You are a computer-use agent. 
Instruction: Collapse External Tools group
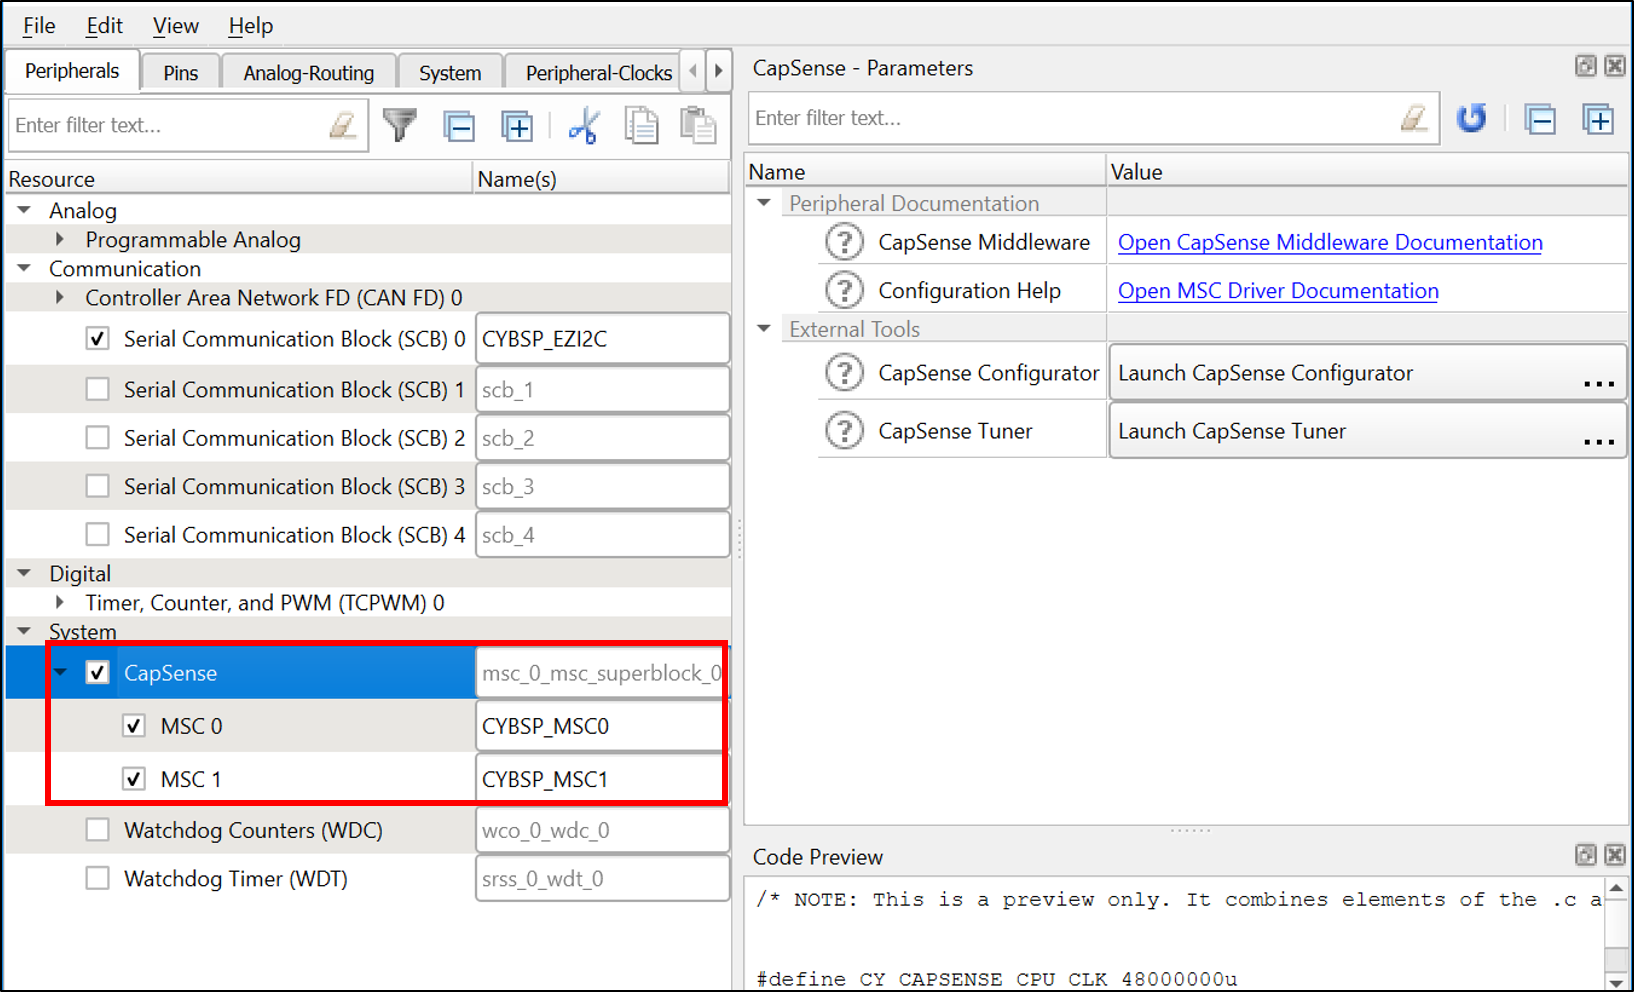(x=764, y=328)
